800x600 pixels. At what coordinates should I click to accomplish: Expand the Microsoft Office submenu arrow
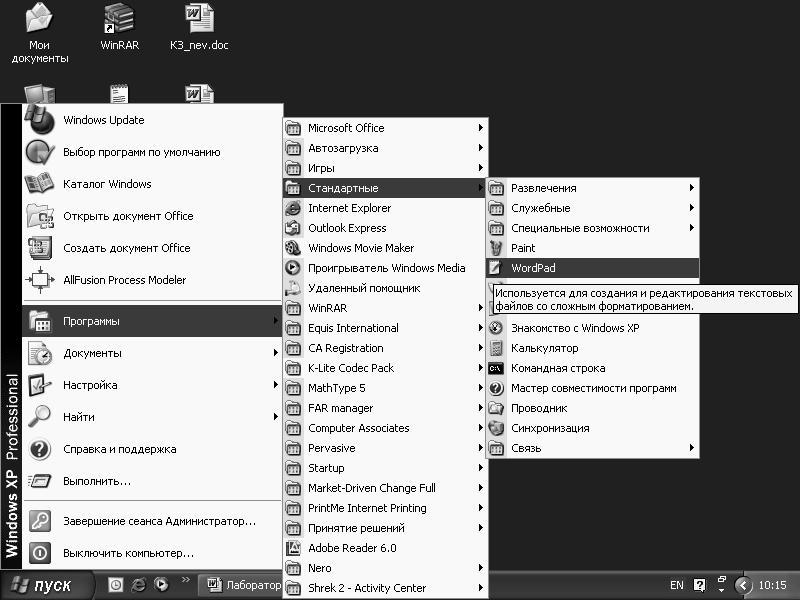click(x=481, y=128)
